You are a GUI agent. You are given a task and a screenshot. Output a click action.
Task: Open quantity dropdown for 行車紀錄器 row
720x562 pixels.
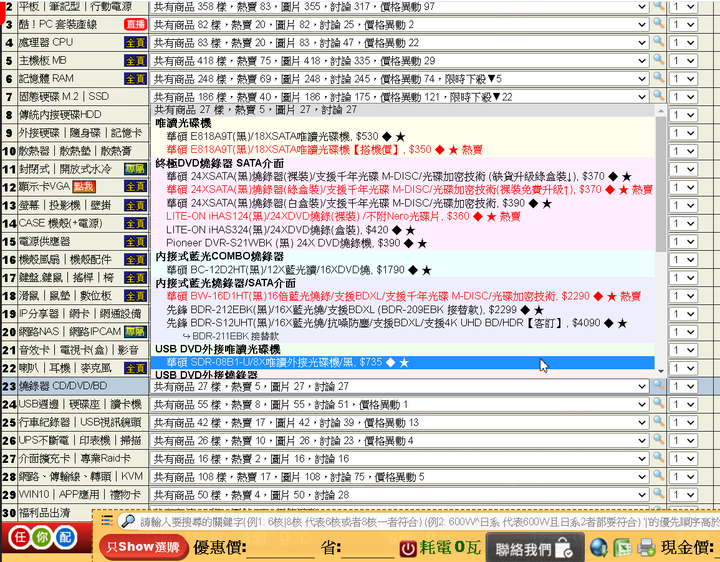point(683,423)
